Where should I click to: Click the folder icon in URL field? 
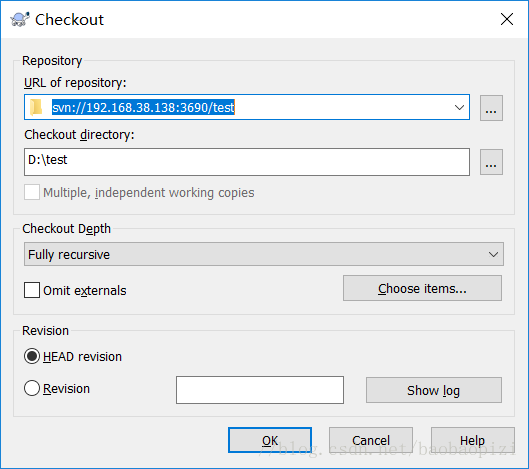tap(36, 107)
